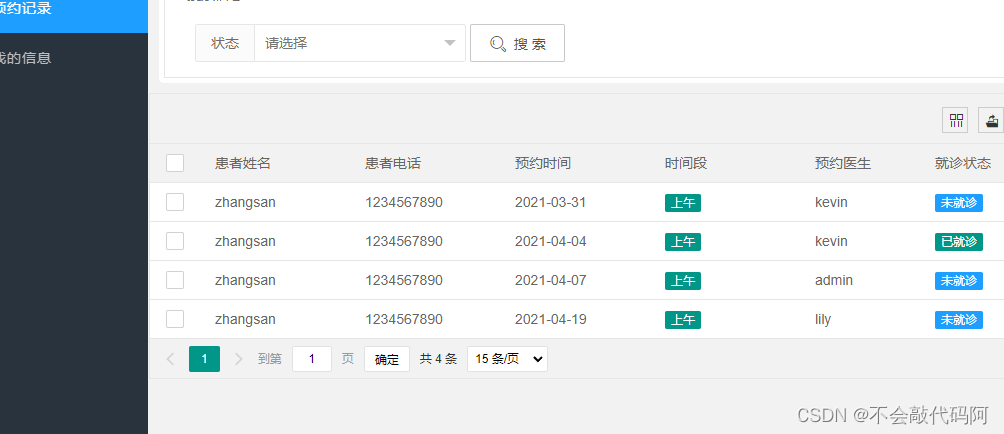
Task: Click the 患者姓名 column header
Action: click(243, 163)
